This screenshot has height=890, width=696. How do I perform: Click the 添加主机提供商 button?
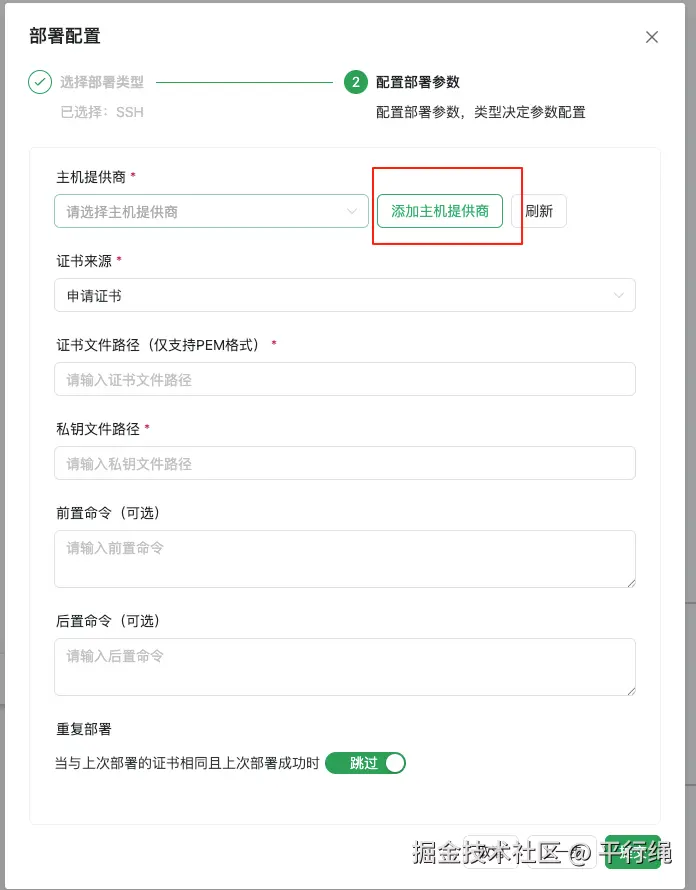tap(440, 211)
